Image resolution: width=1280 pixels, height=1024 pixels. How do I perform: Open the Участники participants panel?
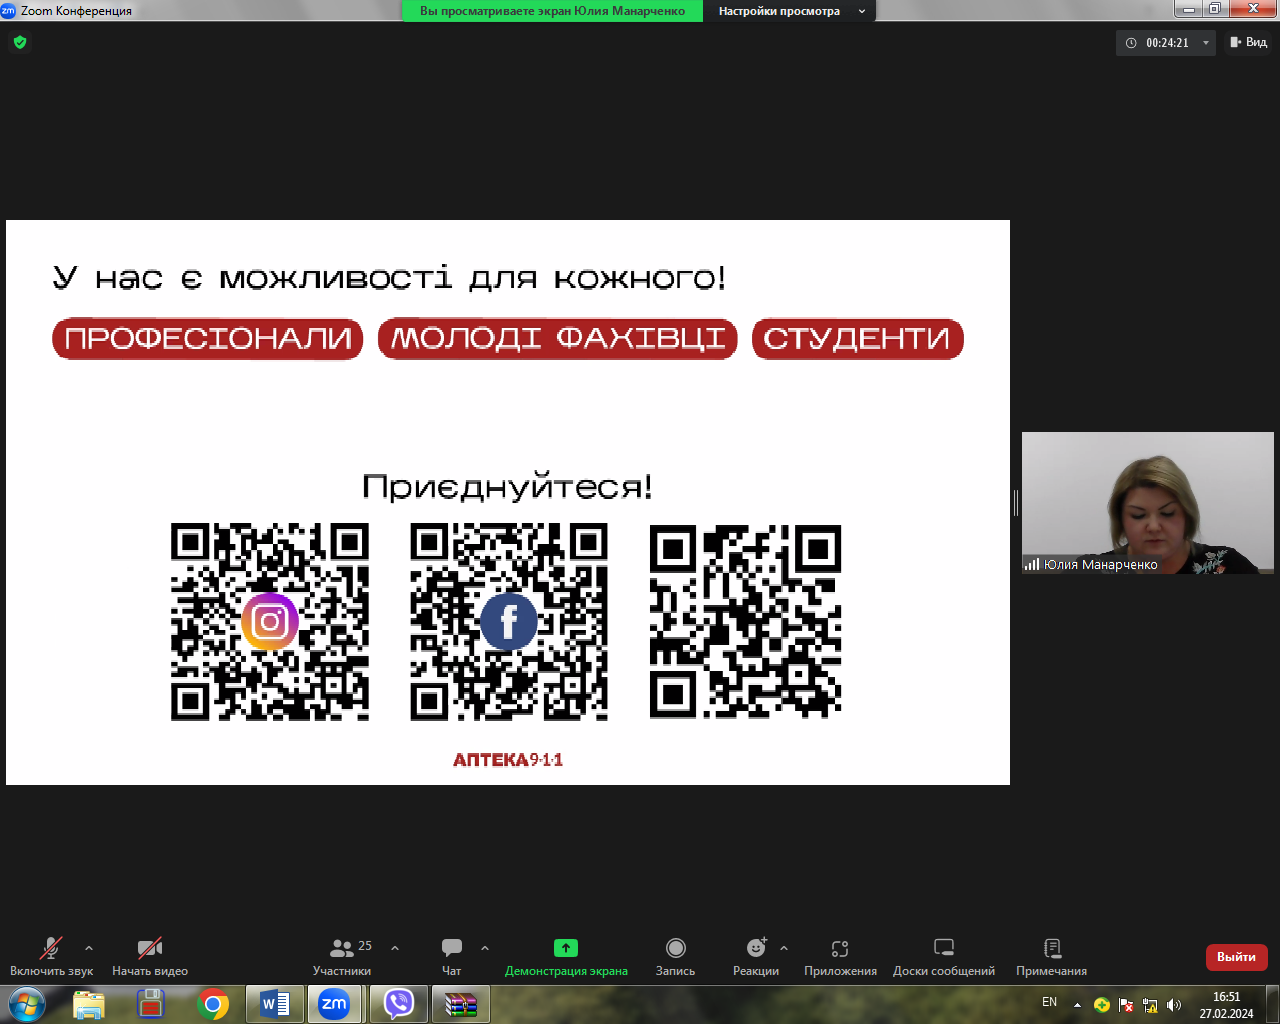point(342,956)
